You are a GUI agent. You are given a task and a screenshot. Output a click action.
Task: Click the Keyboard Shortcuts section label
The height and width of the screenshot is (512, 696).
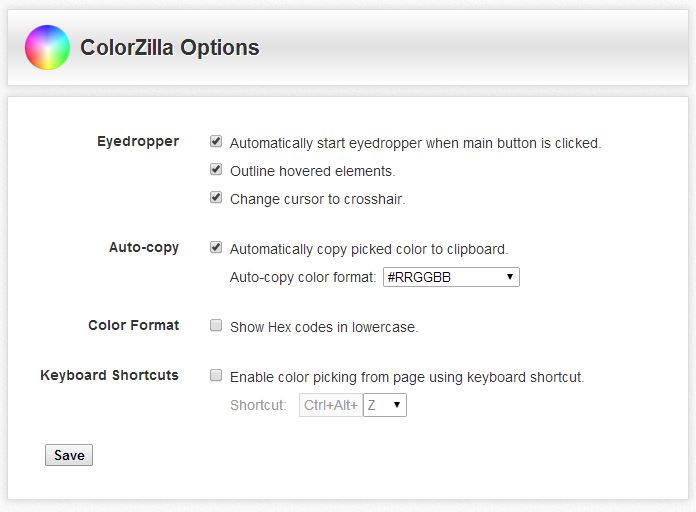pyautogui.click(x=109, y=375)
